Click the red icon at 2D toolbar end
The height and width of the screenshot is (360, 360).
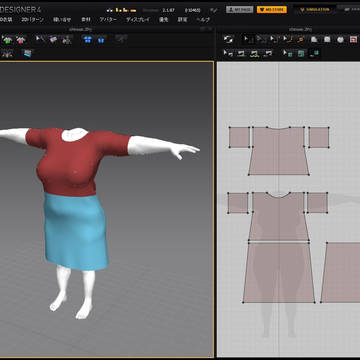pyautogui.click(x=353, y=40)
